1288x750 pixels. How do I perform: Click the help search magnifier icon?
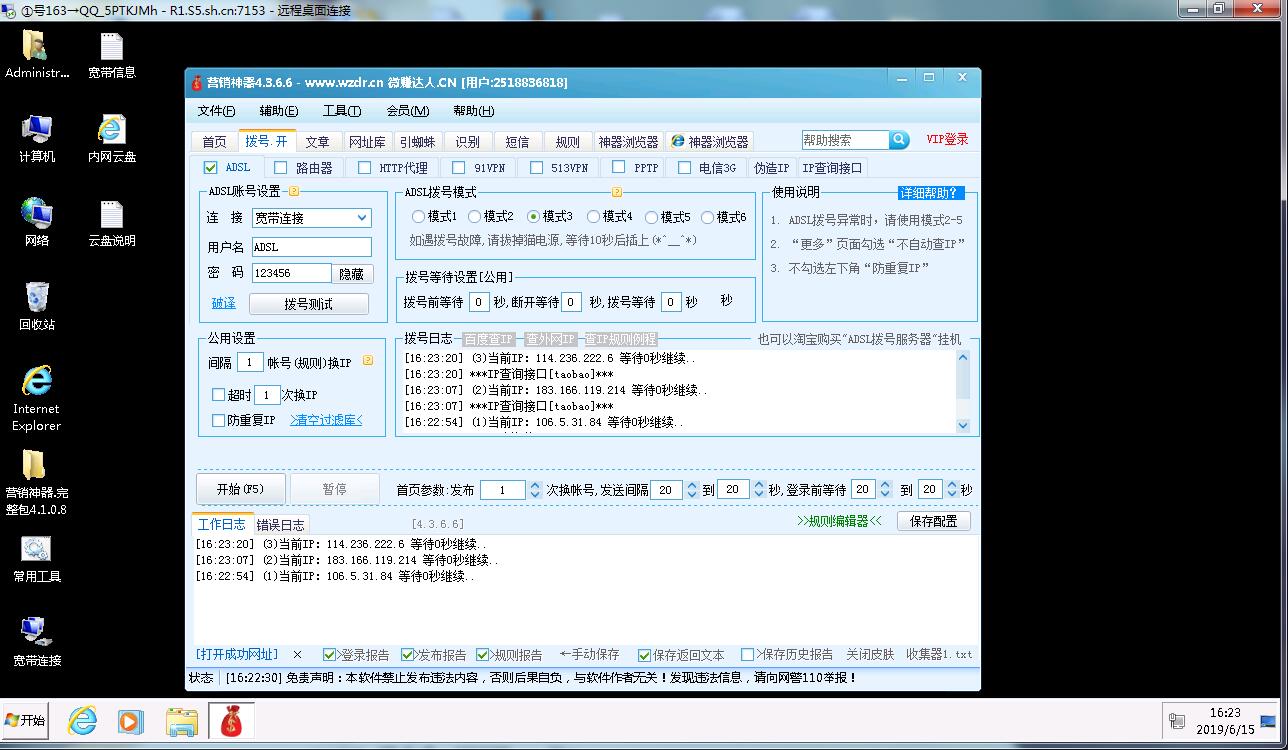(898, 140)
